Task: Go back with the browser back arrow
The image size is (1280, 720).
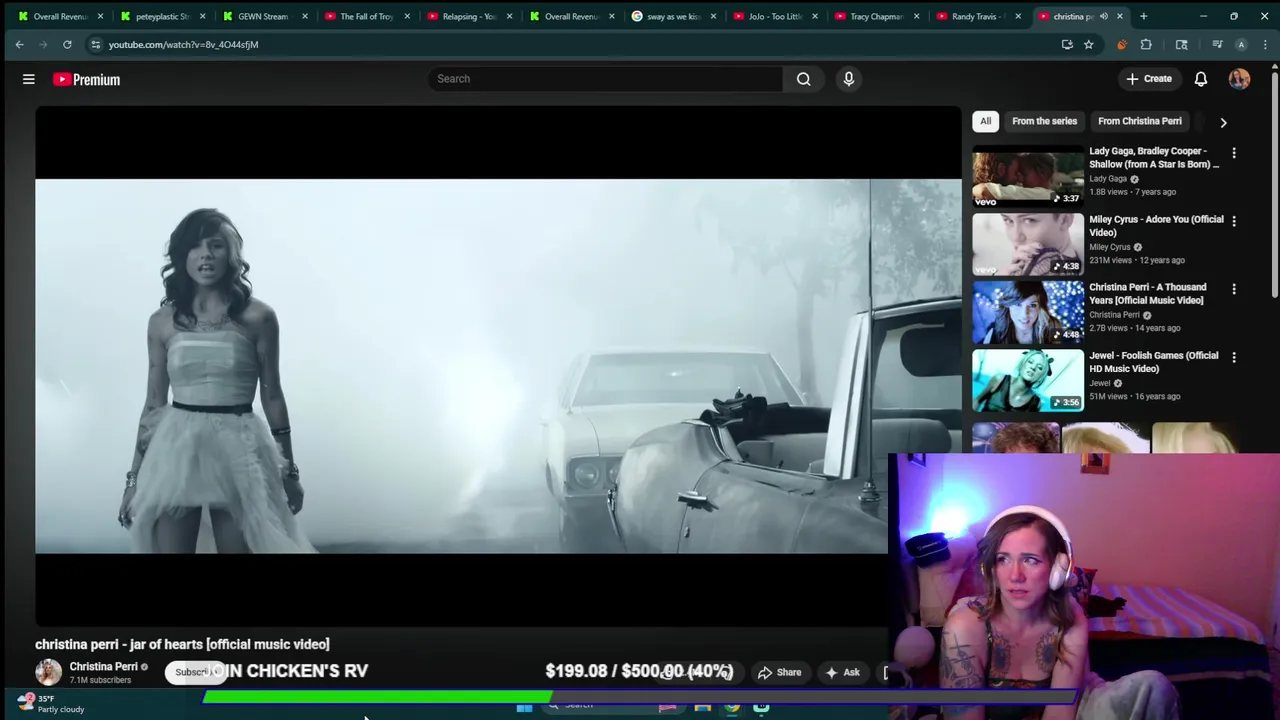Action: 20,44
